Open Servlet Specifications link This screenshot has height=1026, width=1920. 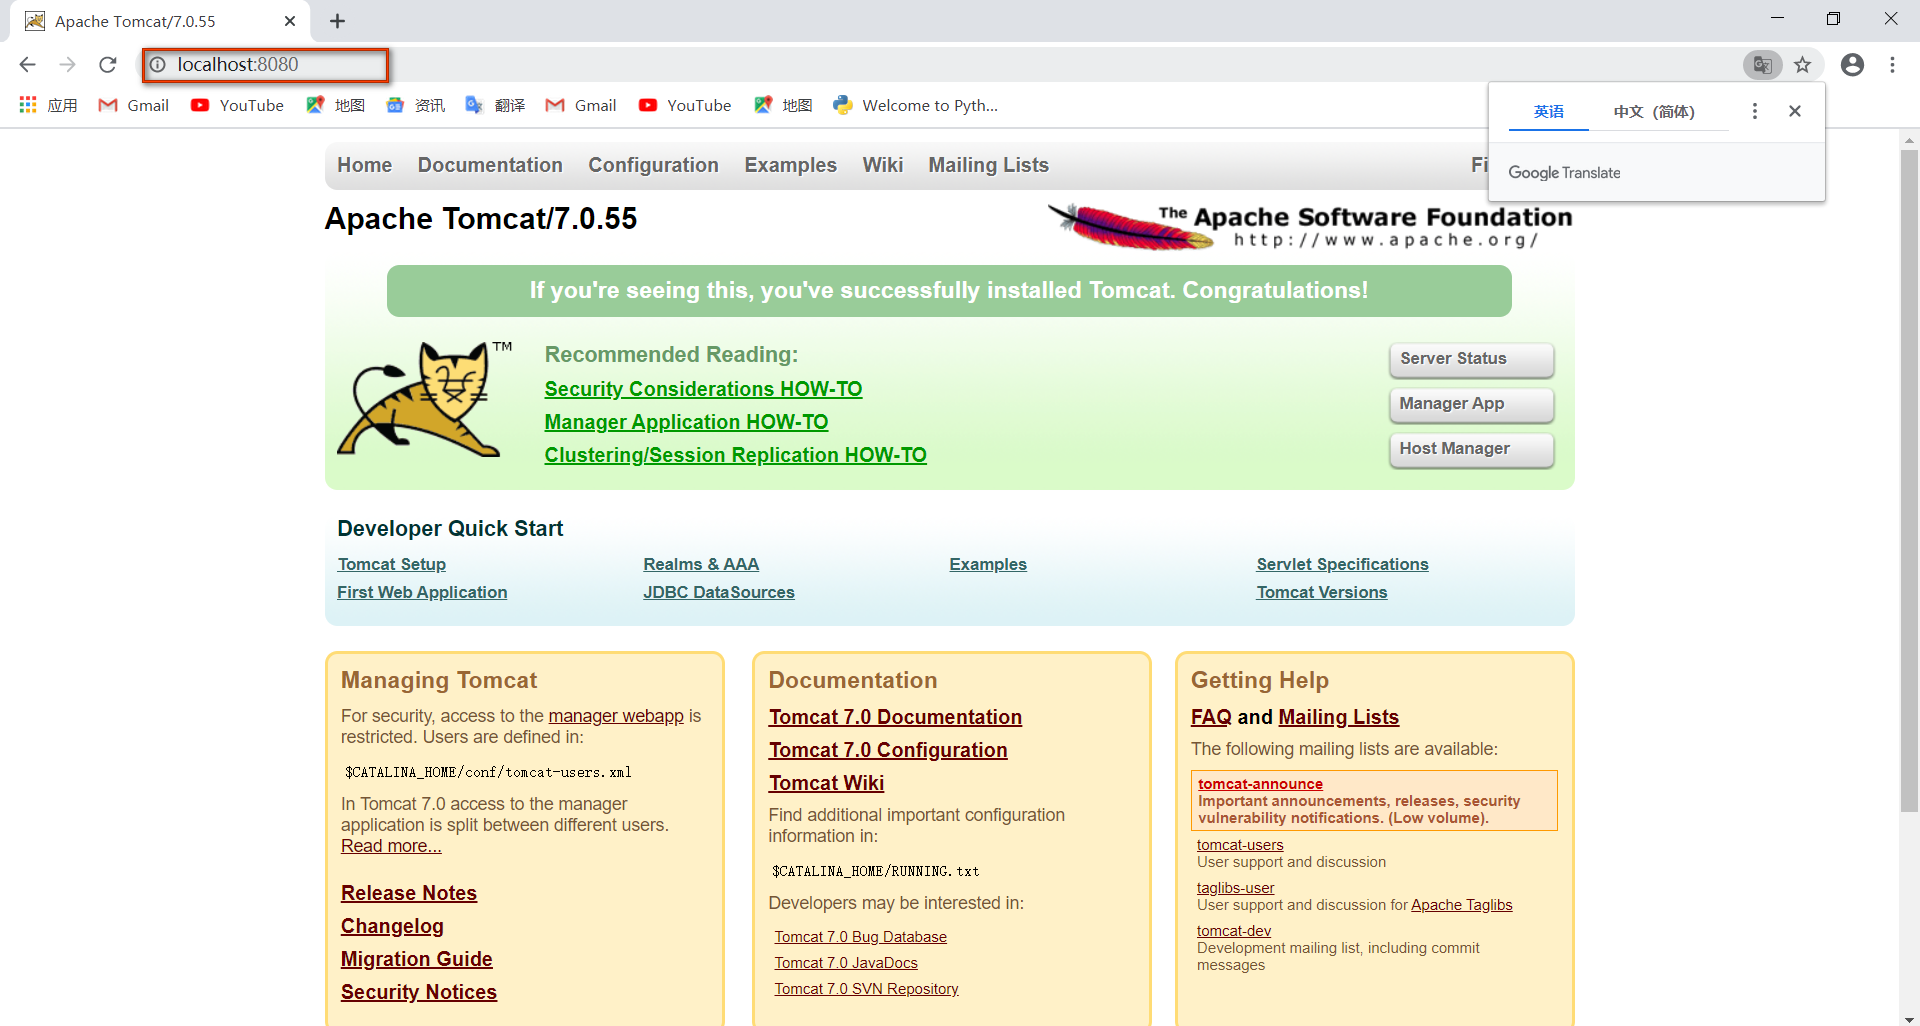pyautogui.click(x=1342, y=564)
